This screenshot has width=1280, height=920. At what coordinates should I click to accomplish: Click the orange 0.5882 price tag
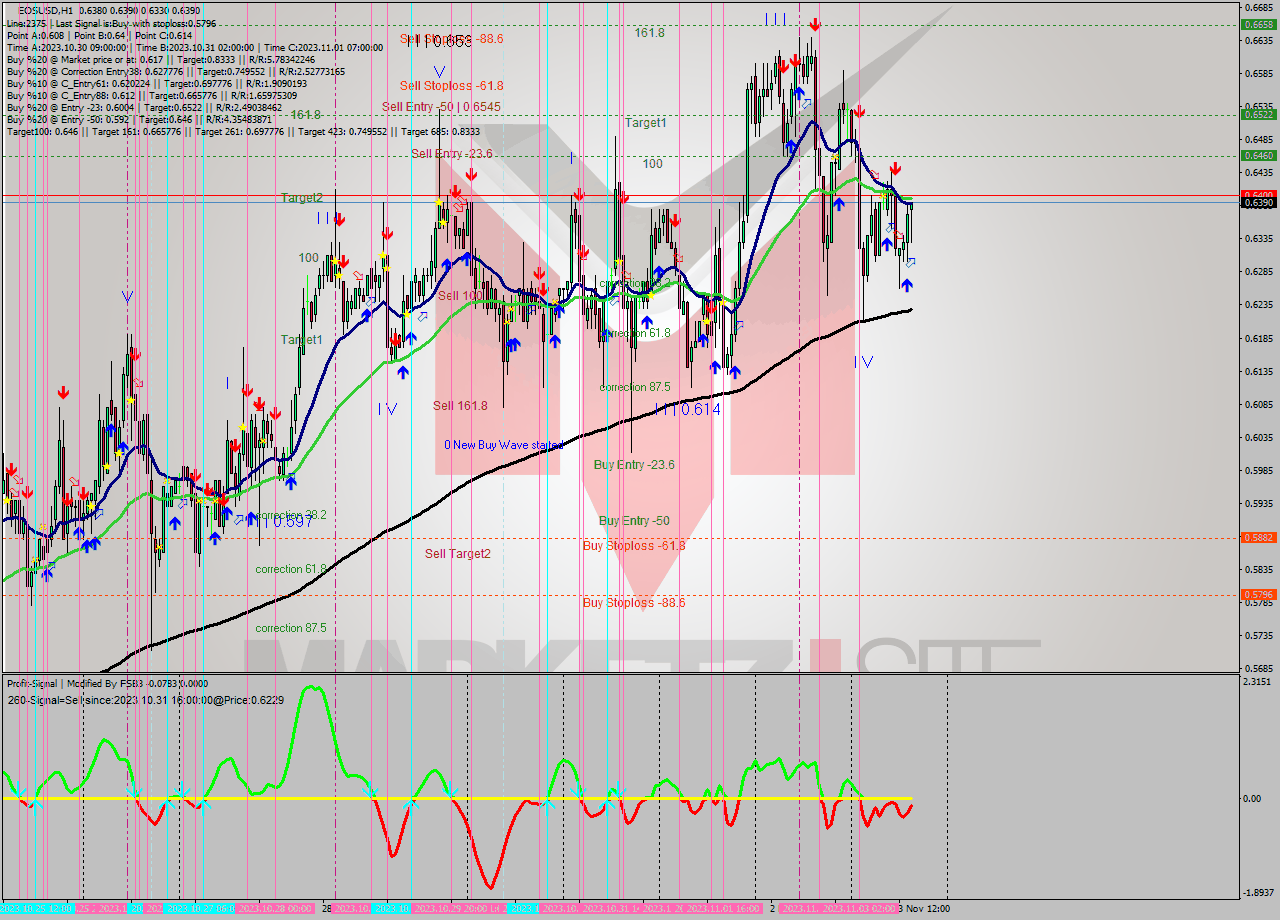[1257, 537]
